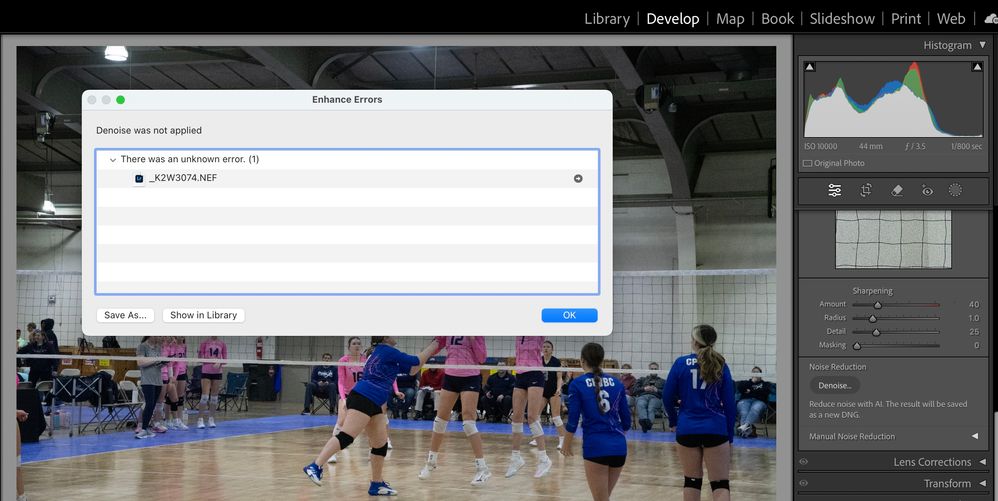This screenshot has width=998, height=501.
Task: Expand Manual Noise Reduction section
Action: pyautogui.click(x=974, y=436)
